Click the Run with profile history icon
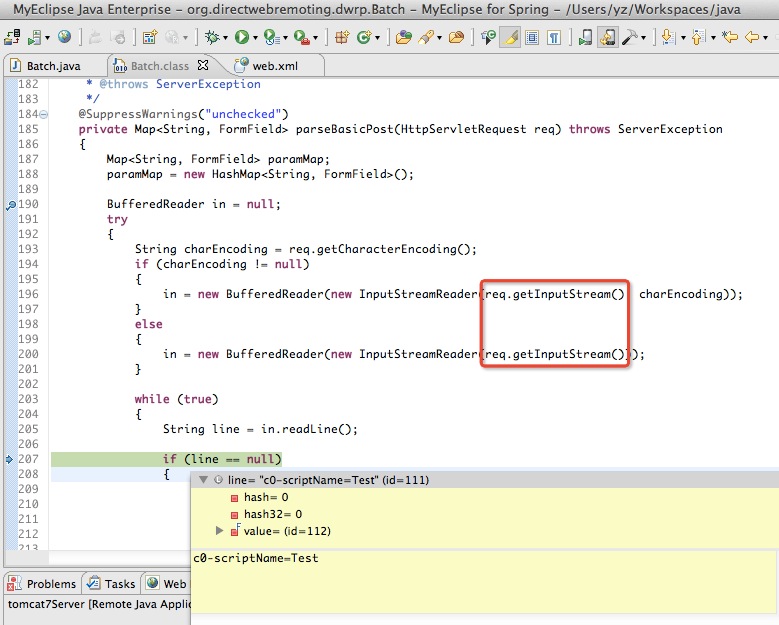Viewport: 779px width, 625px height. click(271, 37)
